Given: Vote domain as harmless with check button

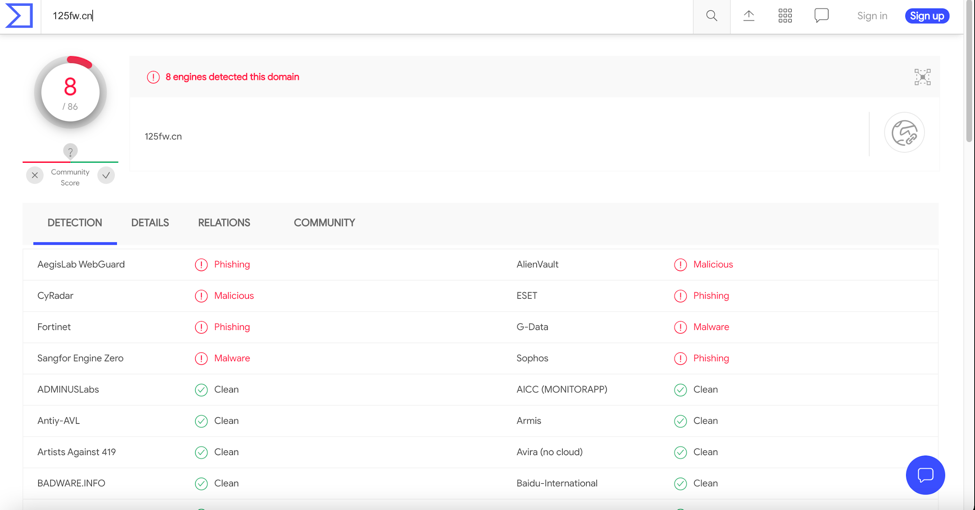Looking at the screenshot, I should coord(106,175).
